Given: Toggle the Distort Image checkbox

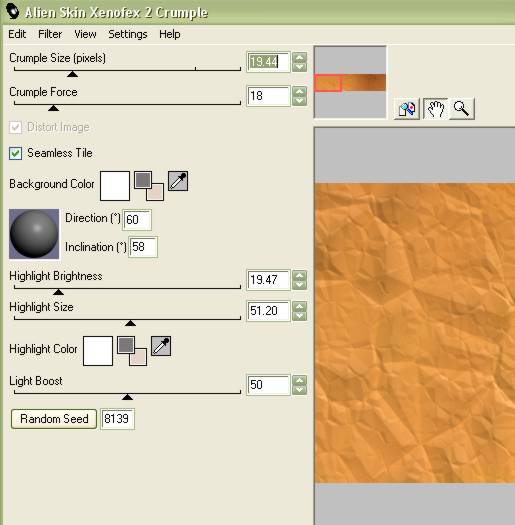Looking at the screenshot, I should (15, 127).
